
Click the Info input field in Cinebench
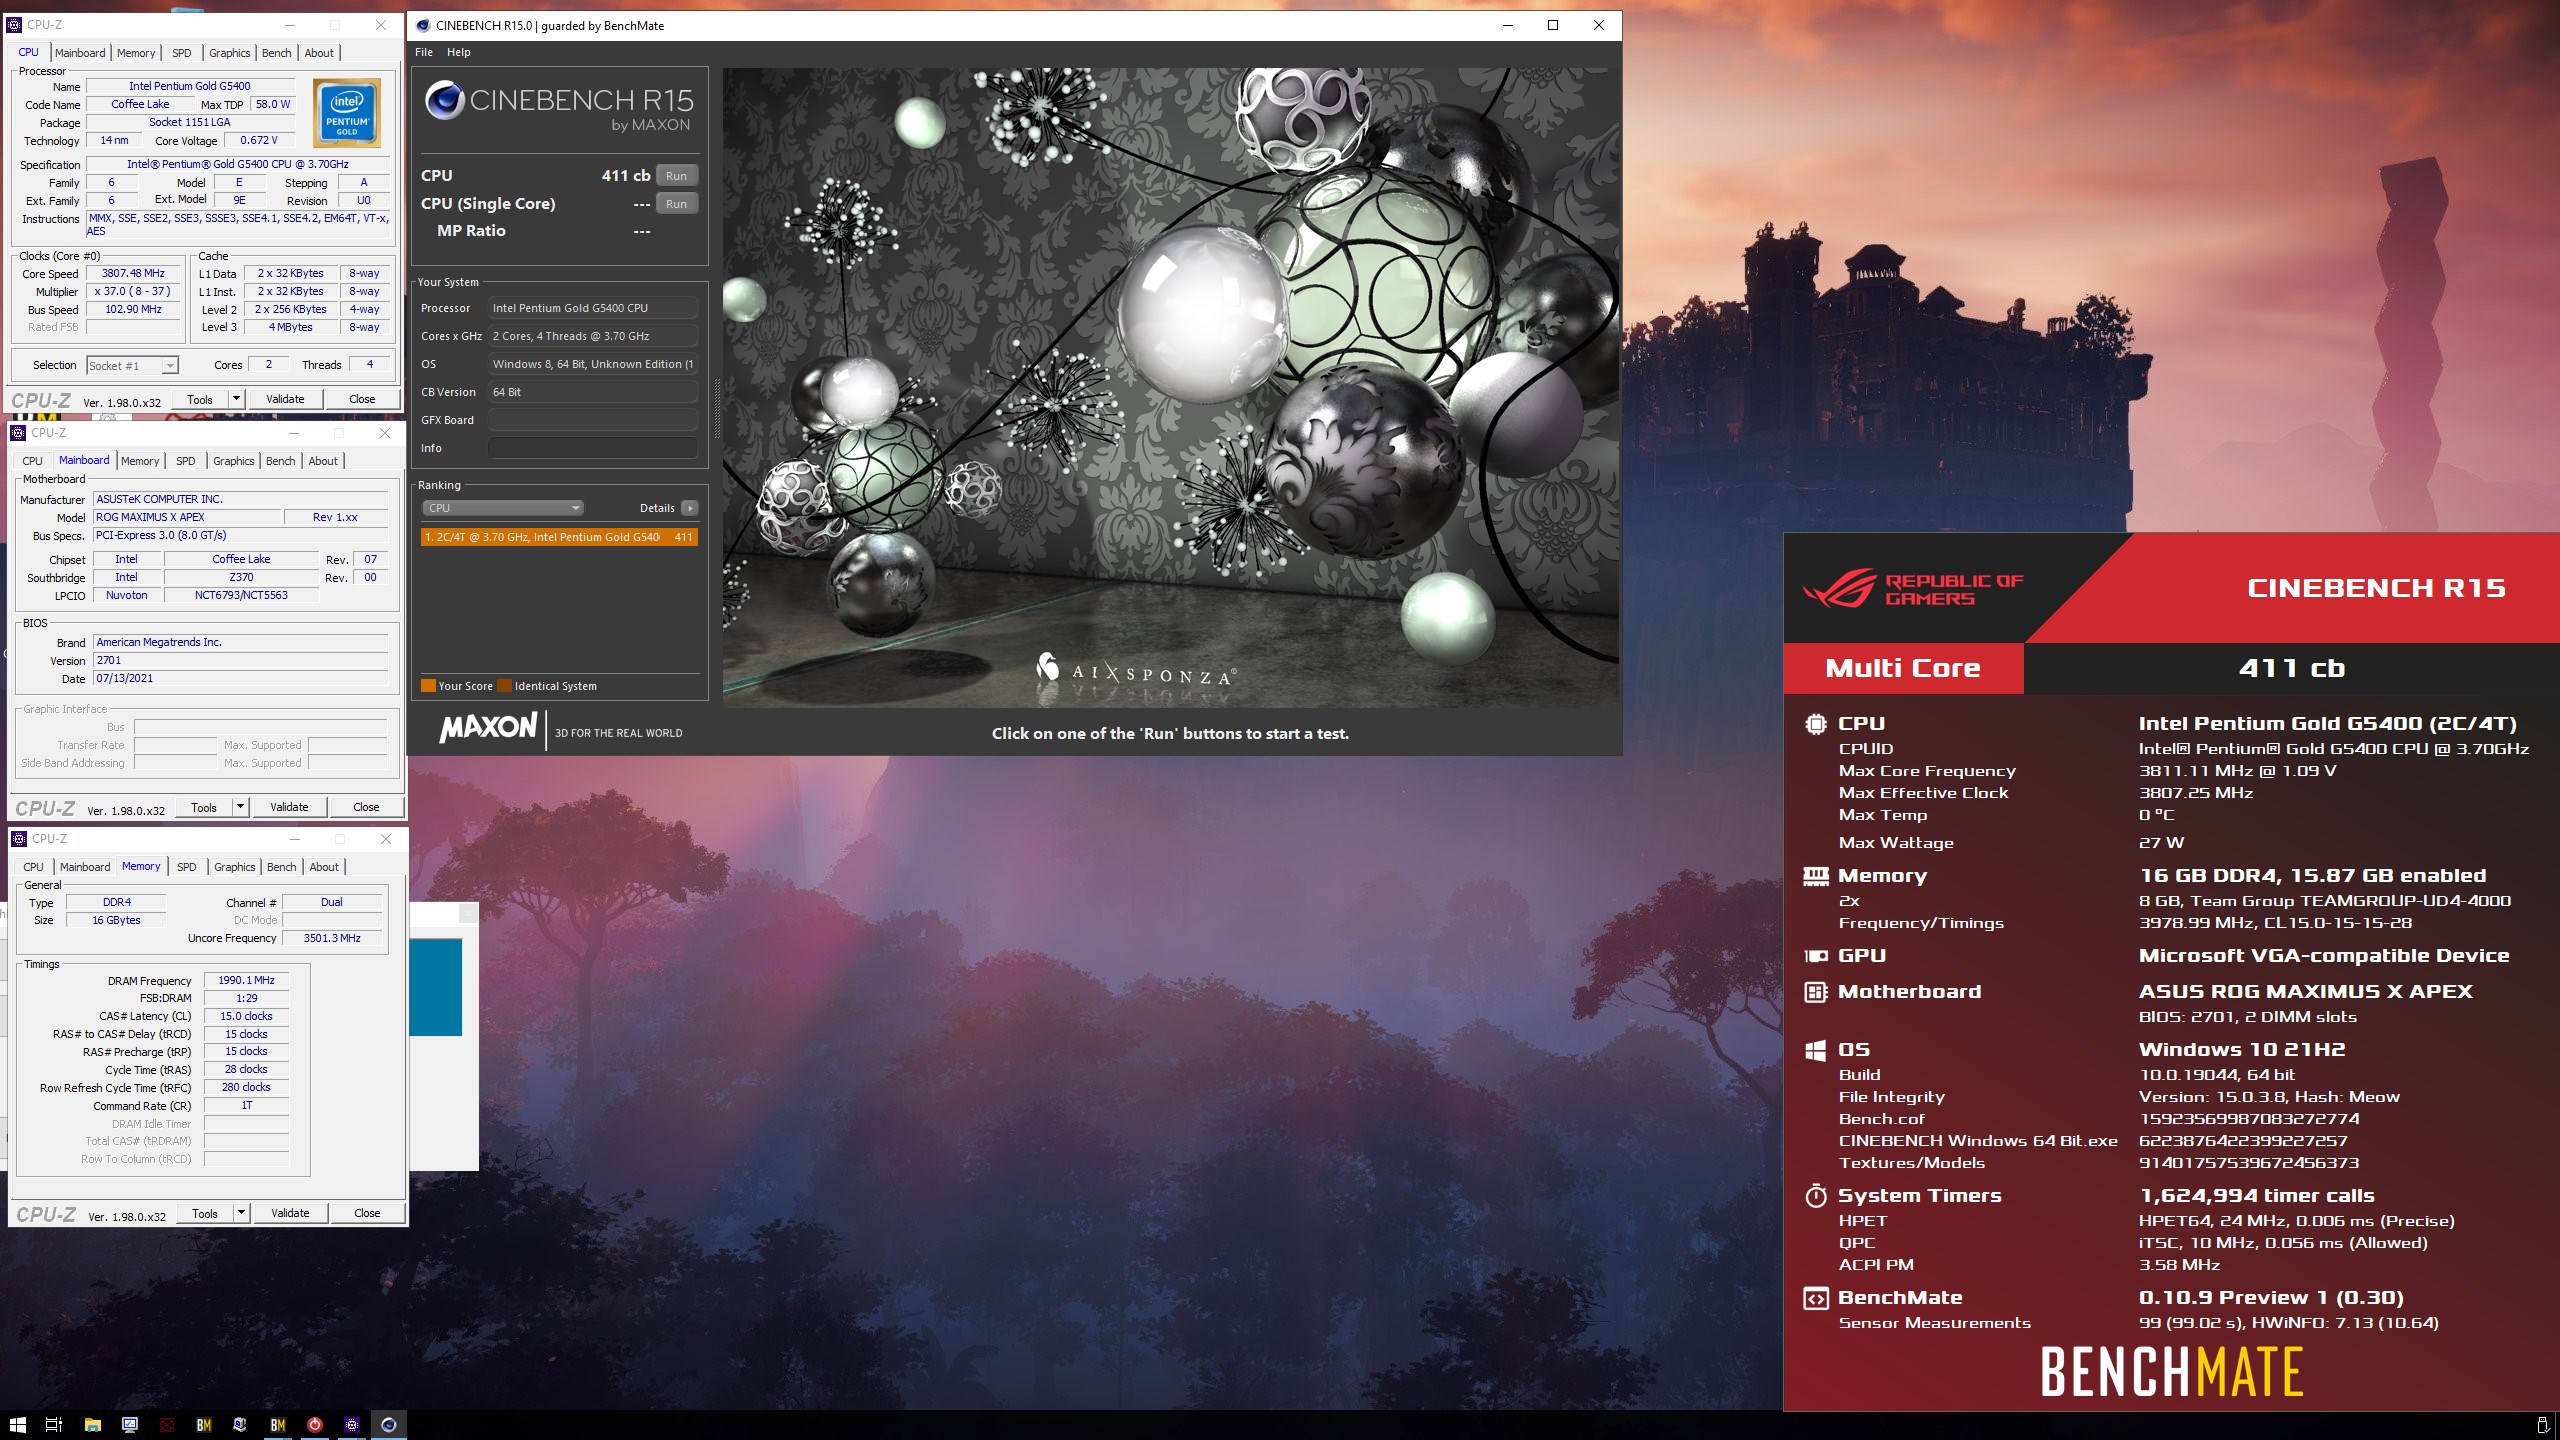coord(593,448)
